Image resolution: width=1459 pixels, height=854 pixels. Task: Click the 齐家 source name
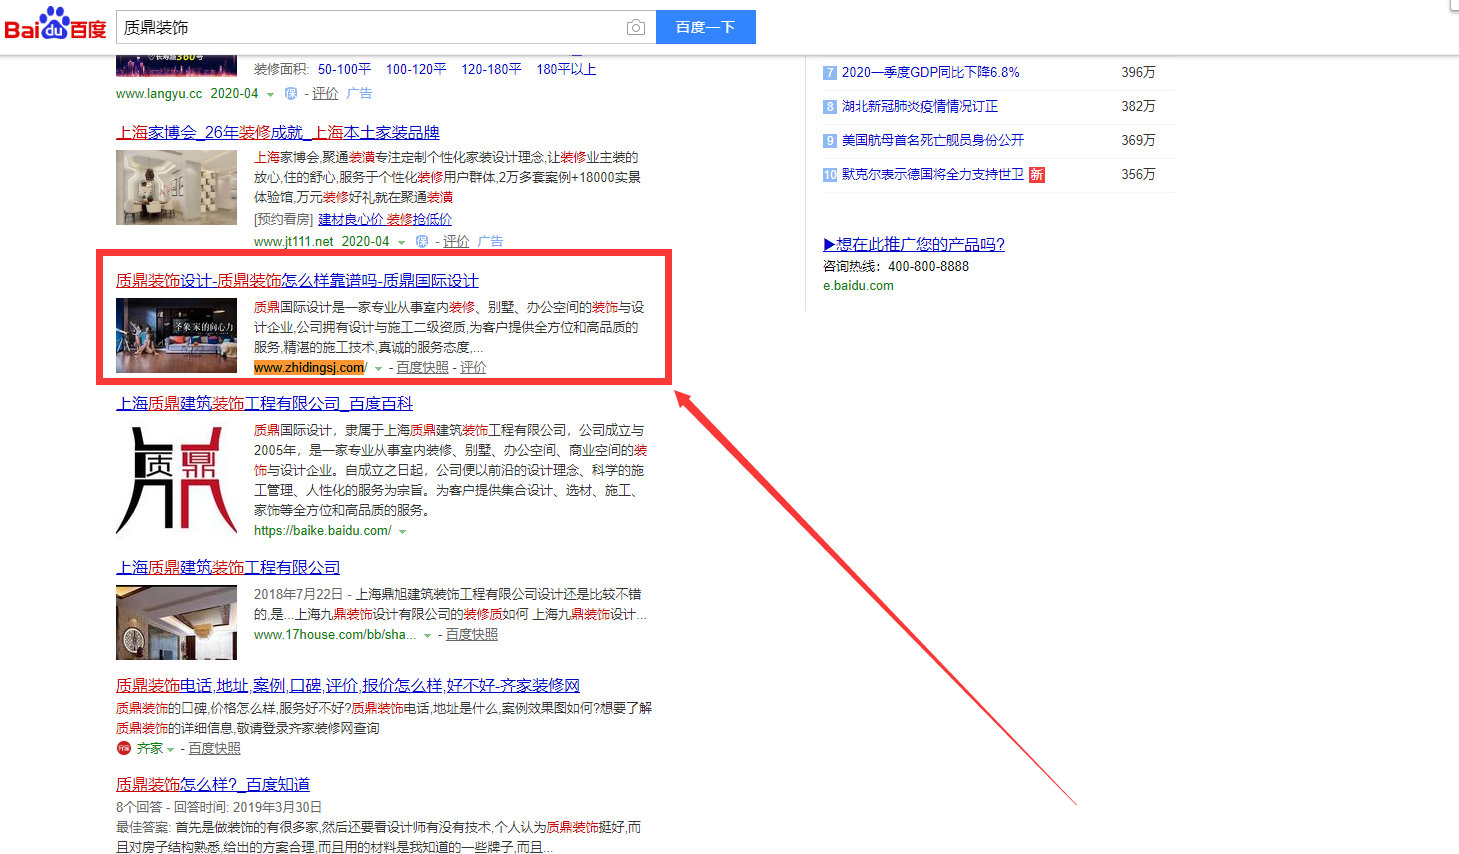point(150,748)
